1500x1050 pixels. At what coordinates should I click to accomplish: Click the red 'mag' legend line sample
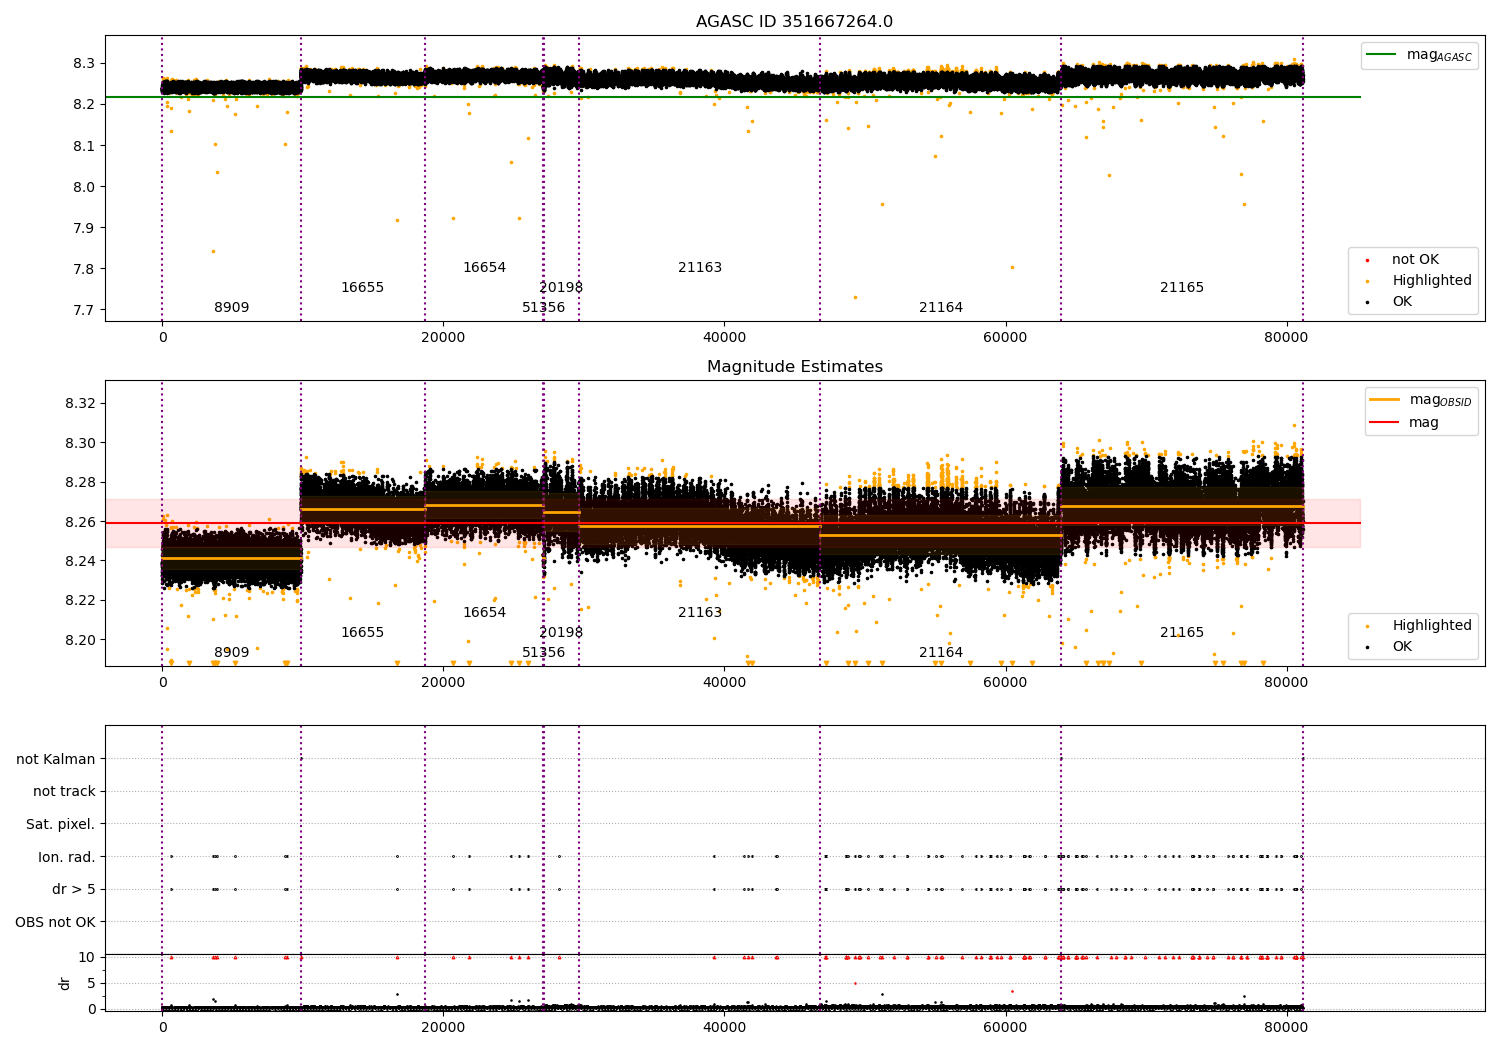pyautogui.click(x=1385, y=422)
